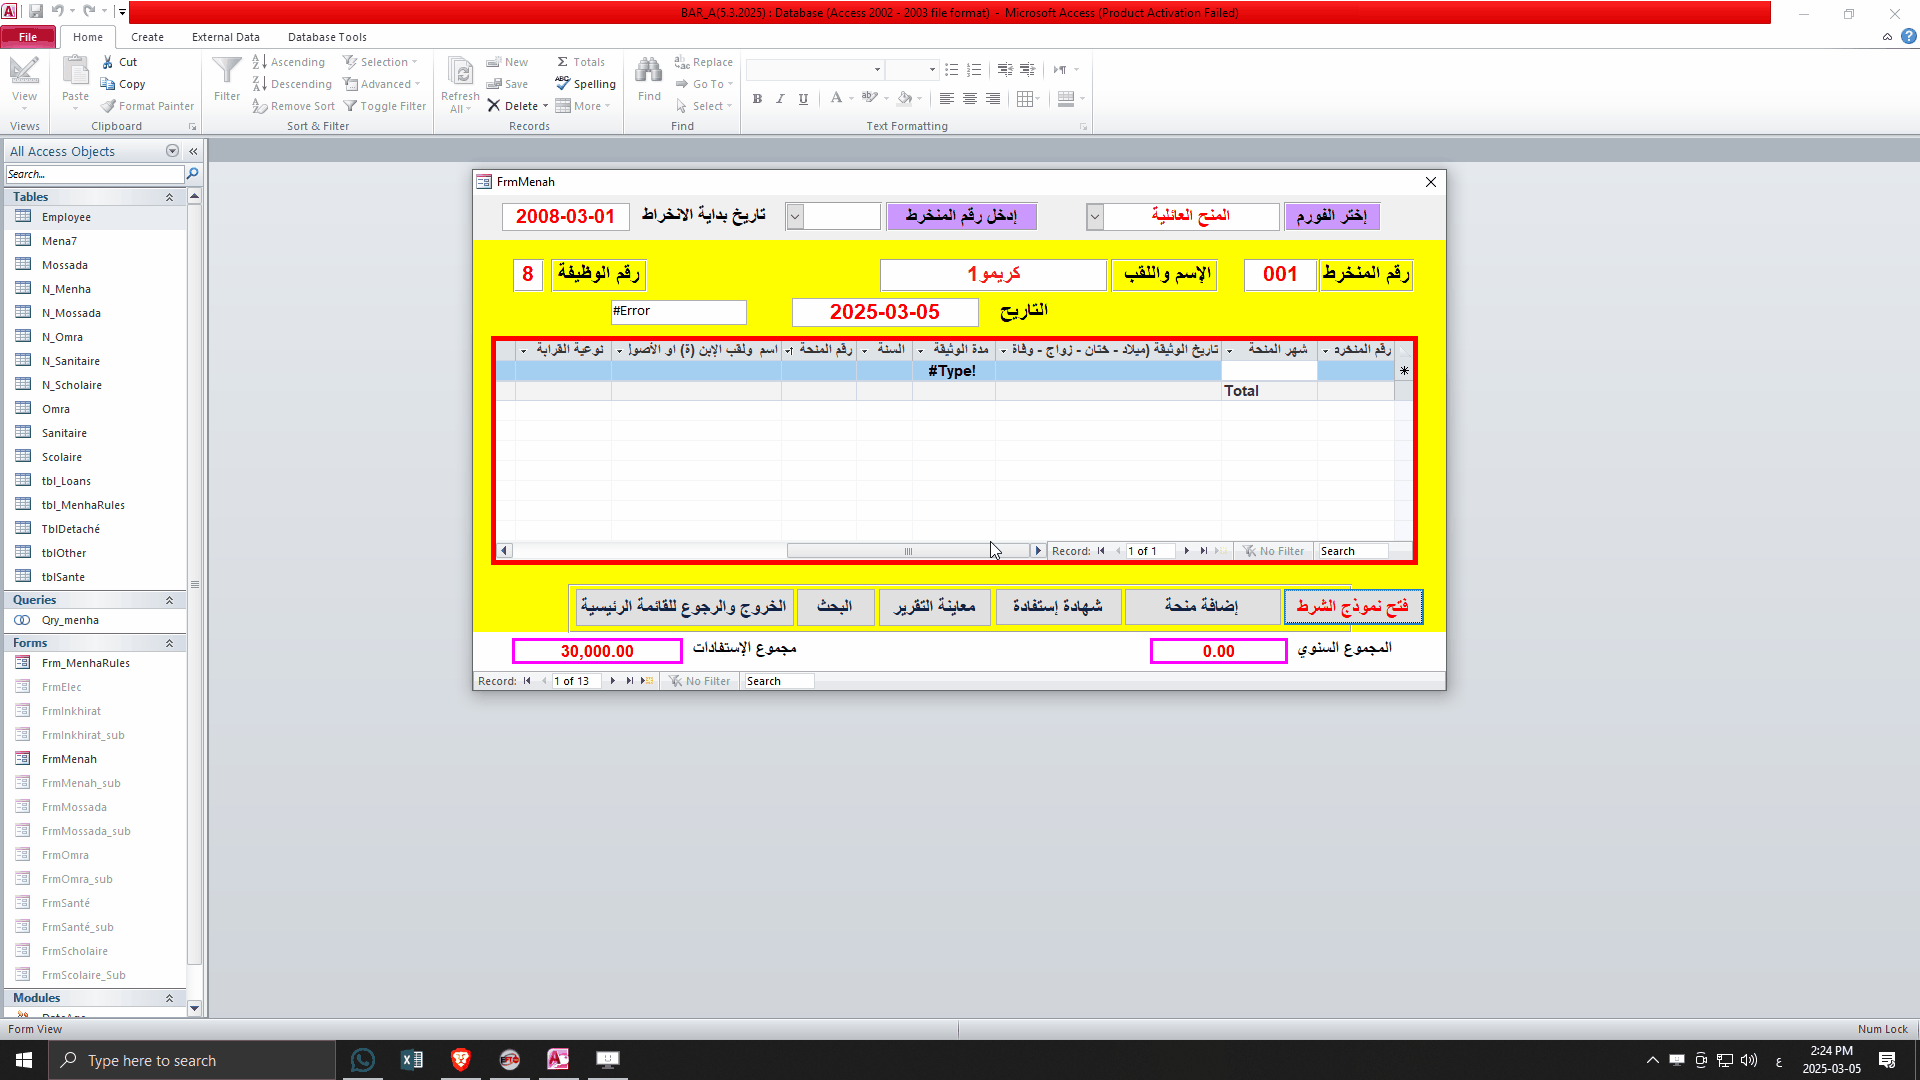
Task: Drag the horizontal scrollbar in subform
Action: click(910, 550)
